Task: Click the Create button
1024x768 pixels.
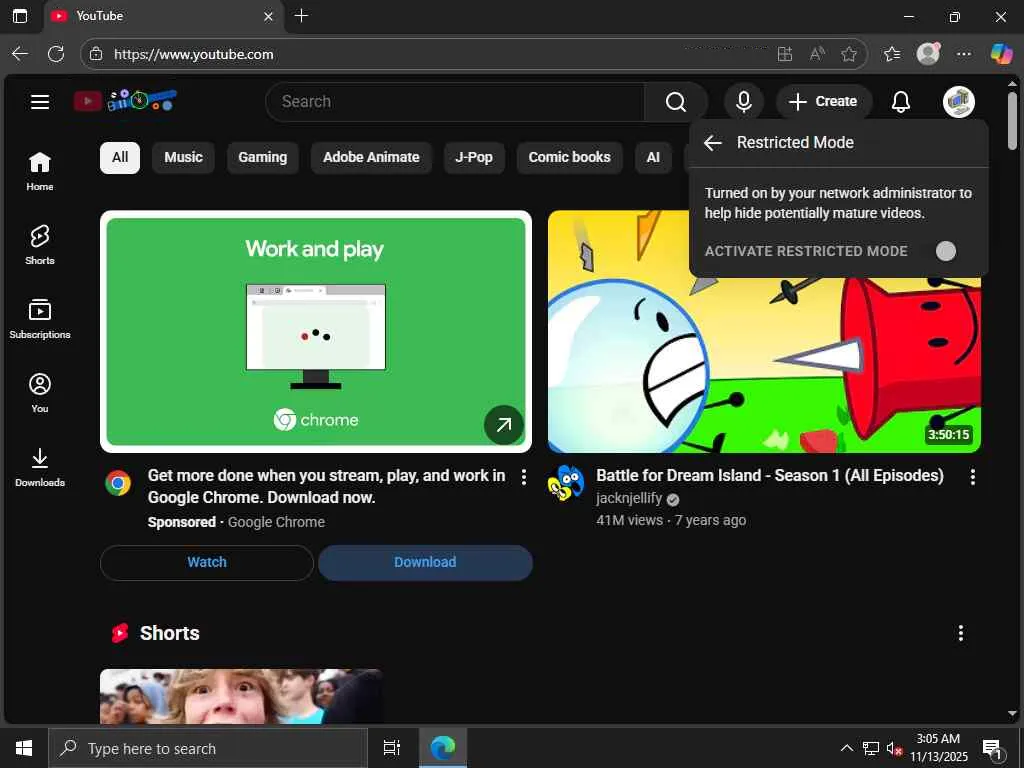Action: point(824,102)
